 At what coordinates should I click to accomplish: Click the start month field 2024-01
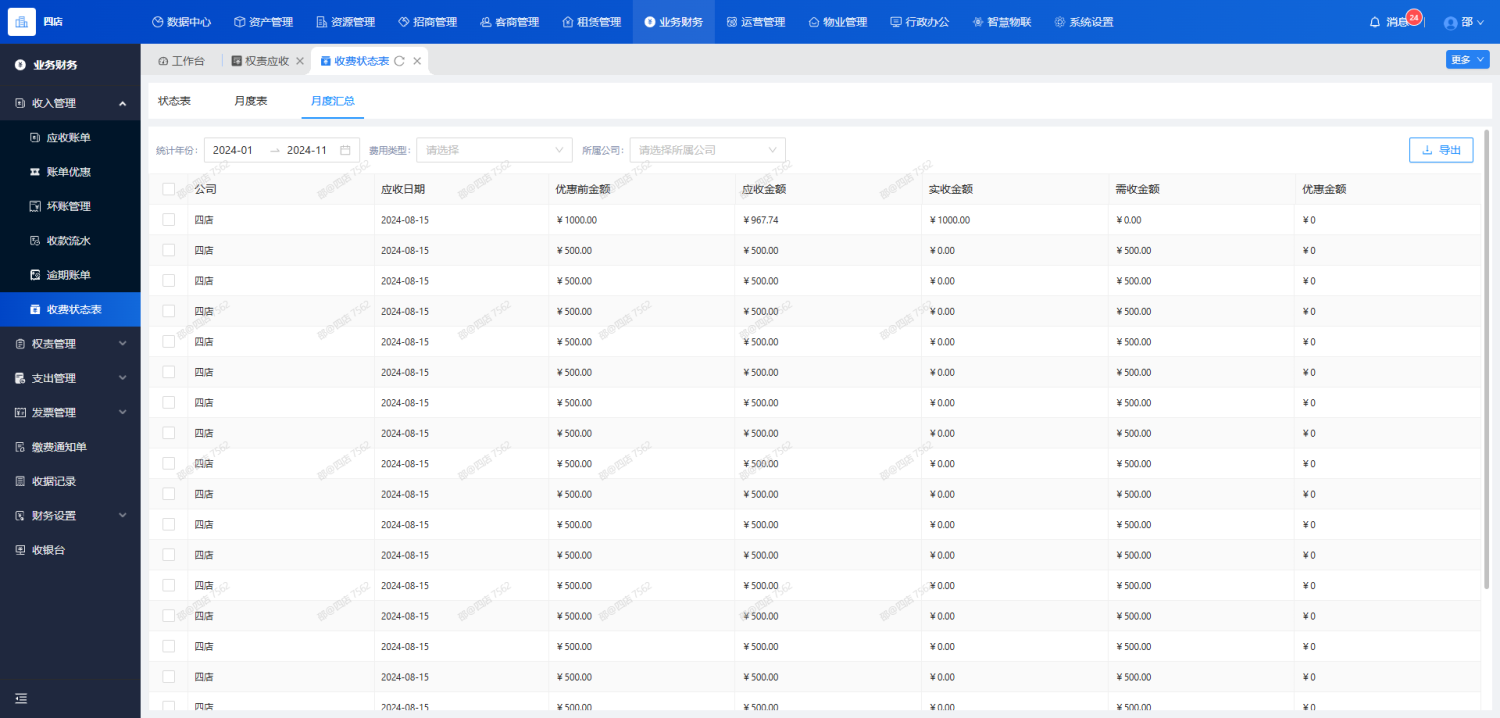[x=233, y=150]
